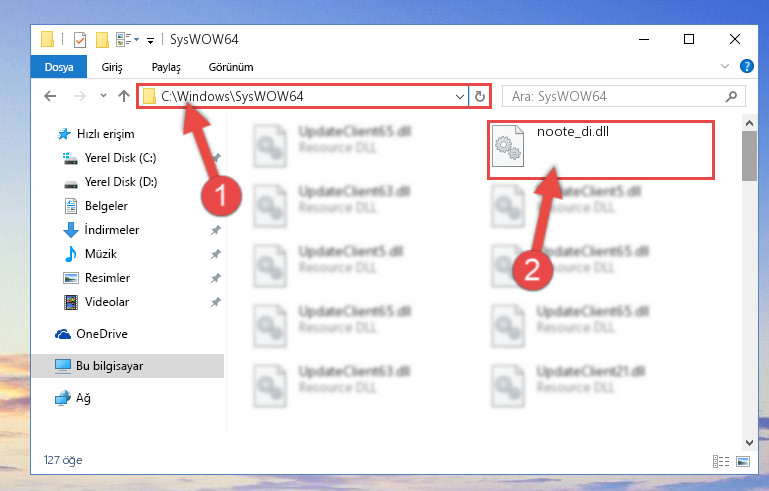
Task: Click the Up one level arrow
Action: [x=124, y=96]
